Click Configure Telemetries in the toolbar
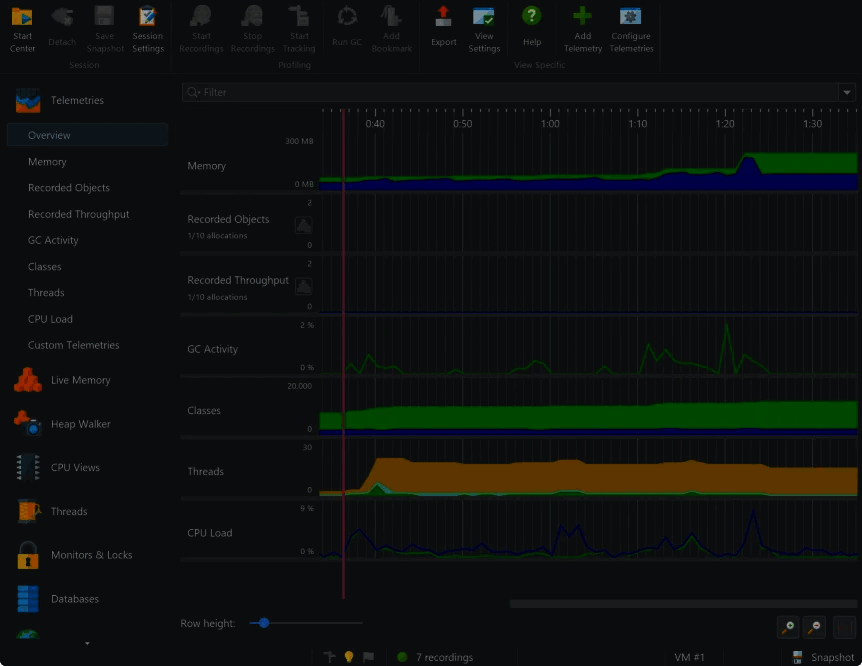Image resolution: width=862 pixels, height=666 pixels. 631,30
